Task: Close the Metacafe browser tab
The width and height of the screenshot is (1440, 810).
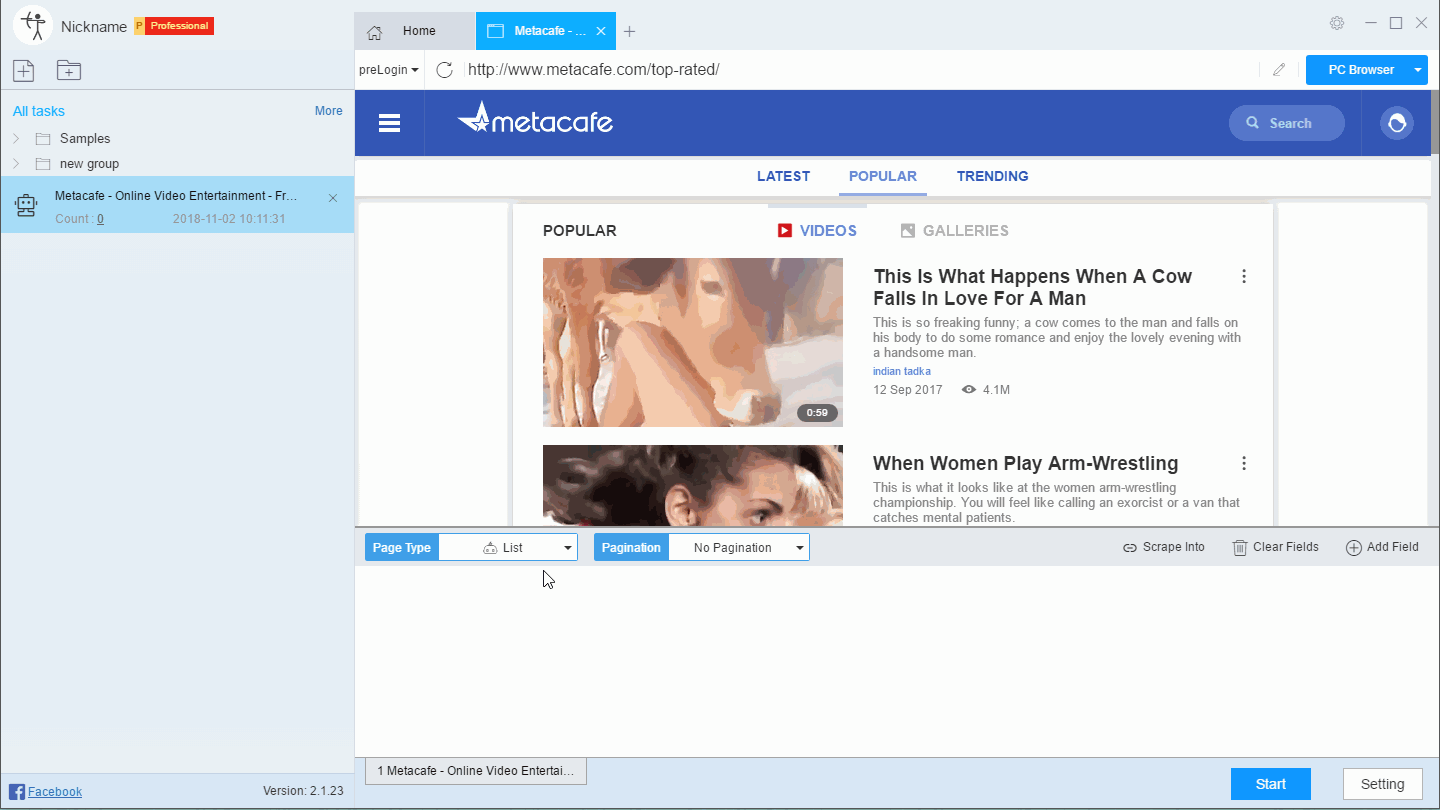Action: pos(601,31)
